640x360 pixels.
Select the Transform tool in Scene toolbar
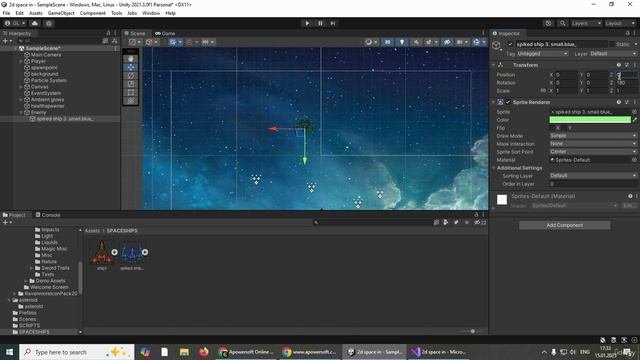coord(131,101)
